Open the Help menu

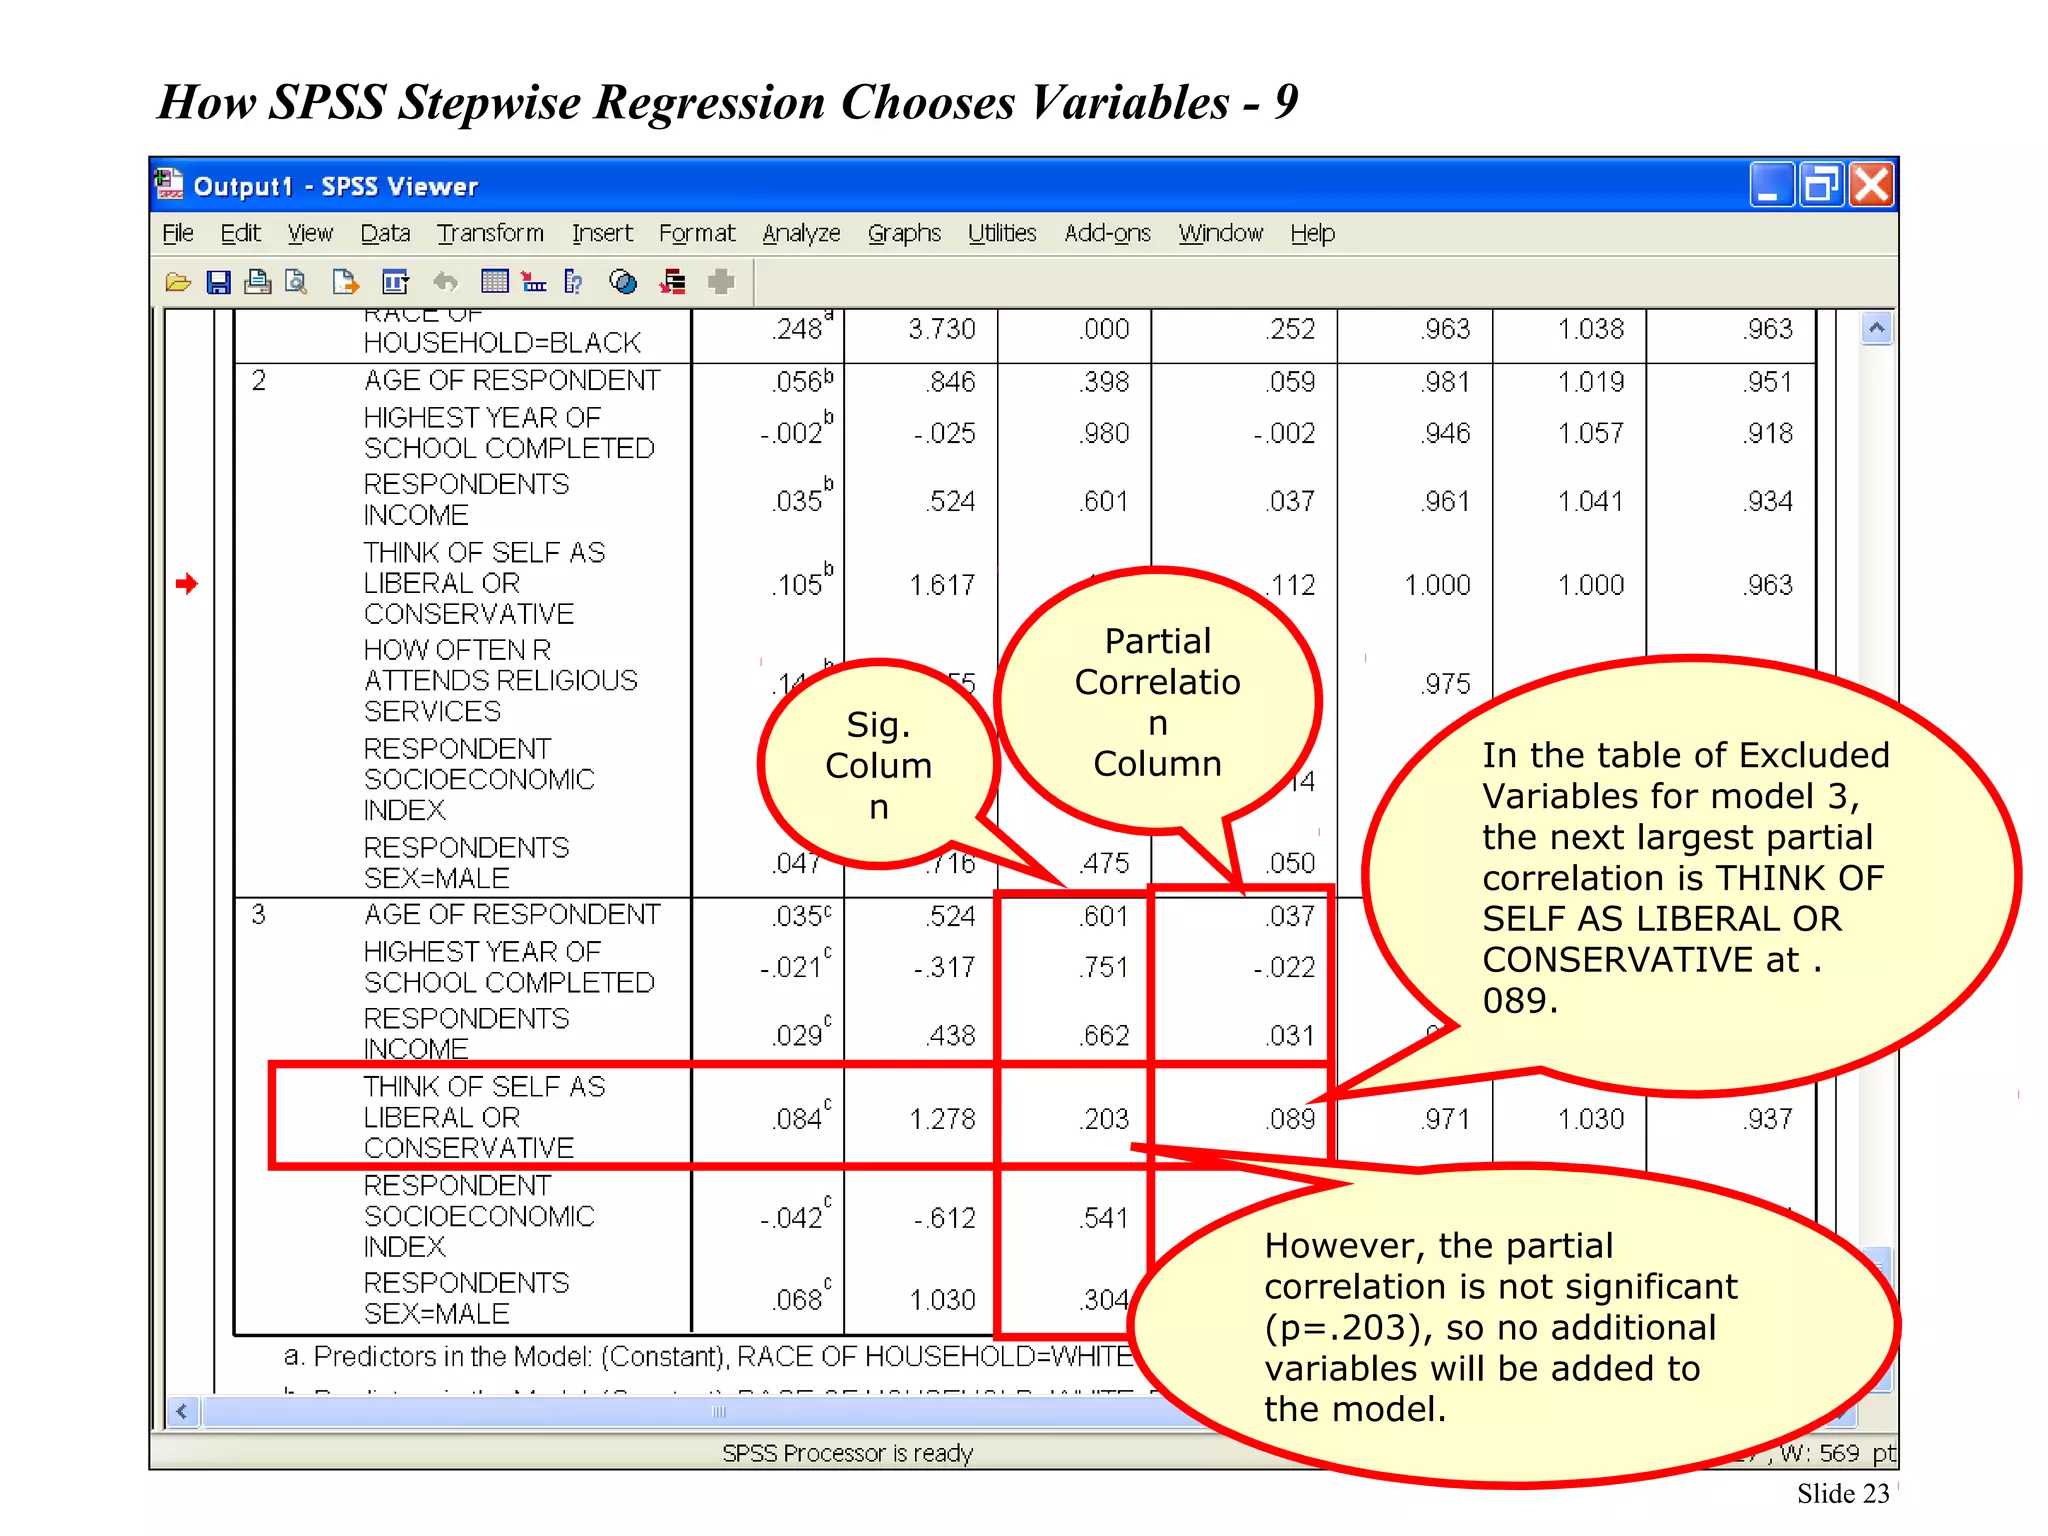coord(1312,233)
